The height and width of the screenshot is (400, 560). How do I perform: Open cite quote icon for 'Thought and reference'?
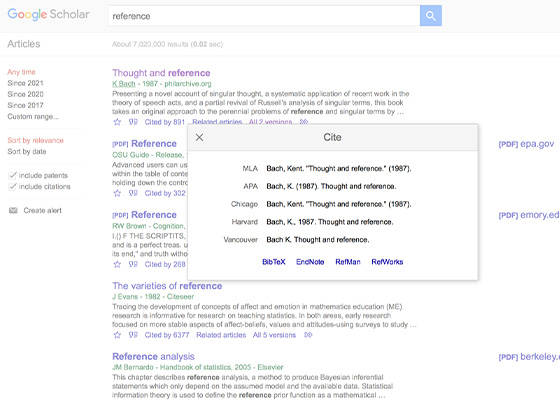click(x=133, y=122)
